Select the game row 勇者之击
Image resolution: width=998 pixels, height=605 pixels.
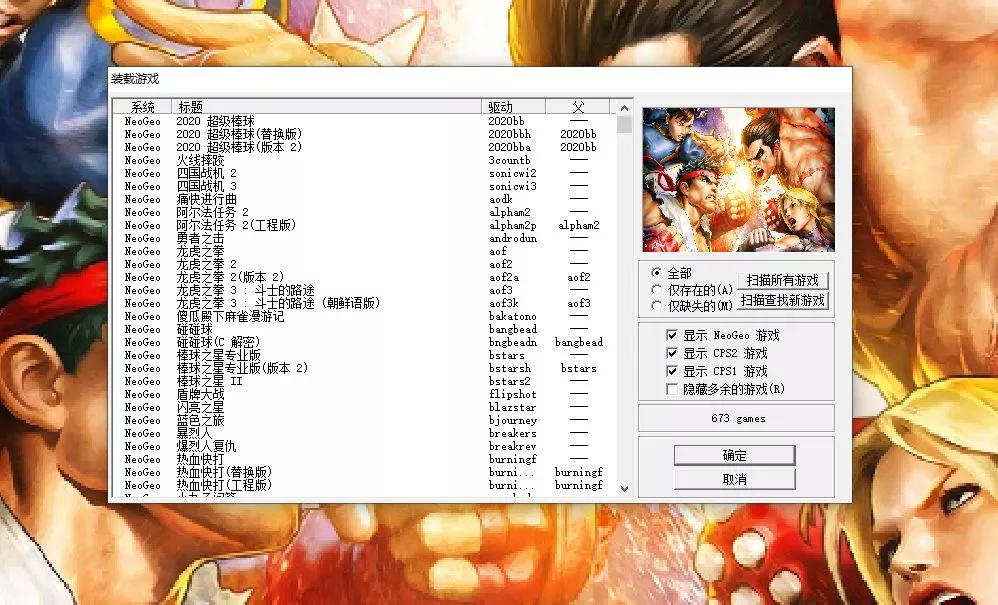pos(365,238)
